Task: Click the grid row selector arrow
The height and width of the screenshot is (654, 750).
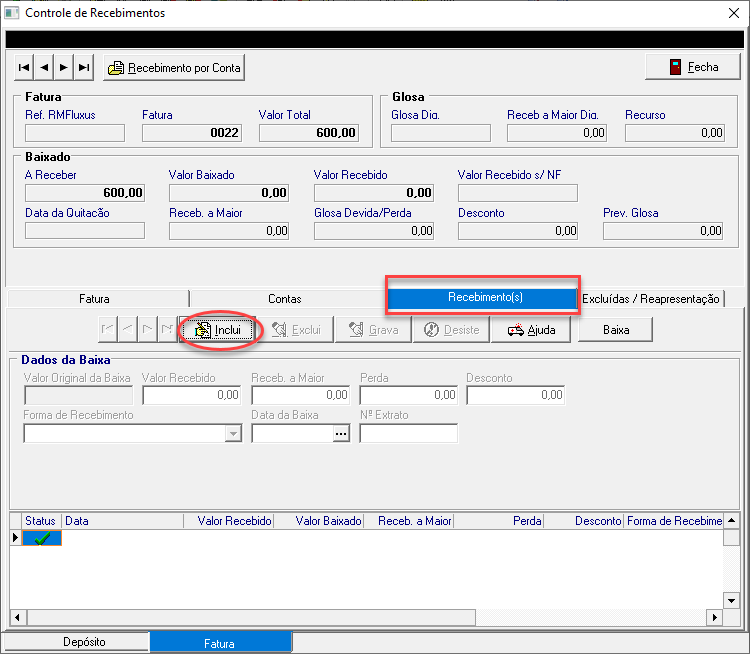Action: [15, 538]
